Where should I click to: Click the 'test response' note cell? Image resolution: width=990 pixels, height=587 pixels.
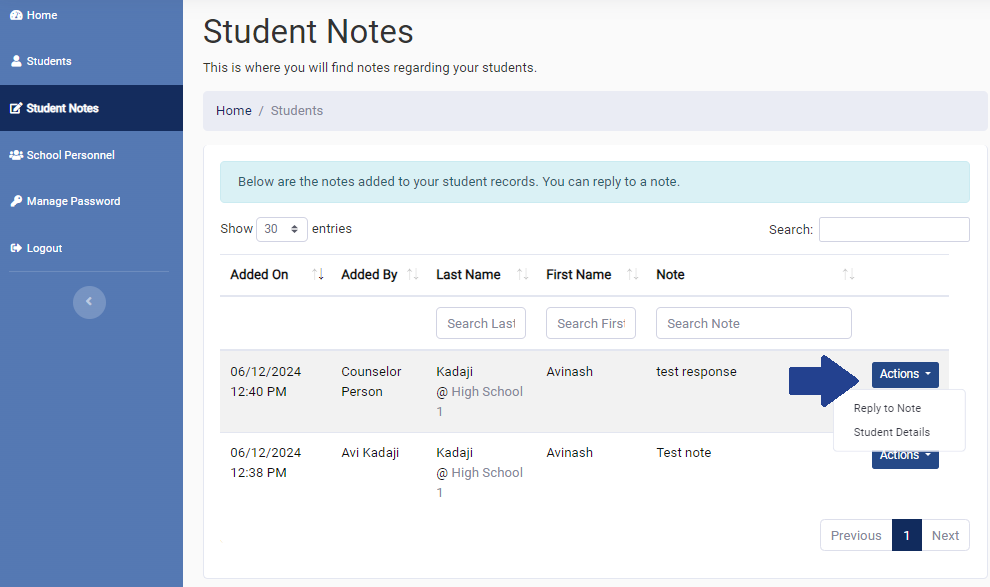696,372
